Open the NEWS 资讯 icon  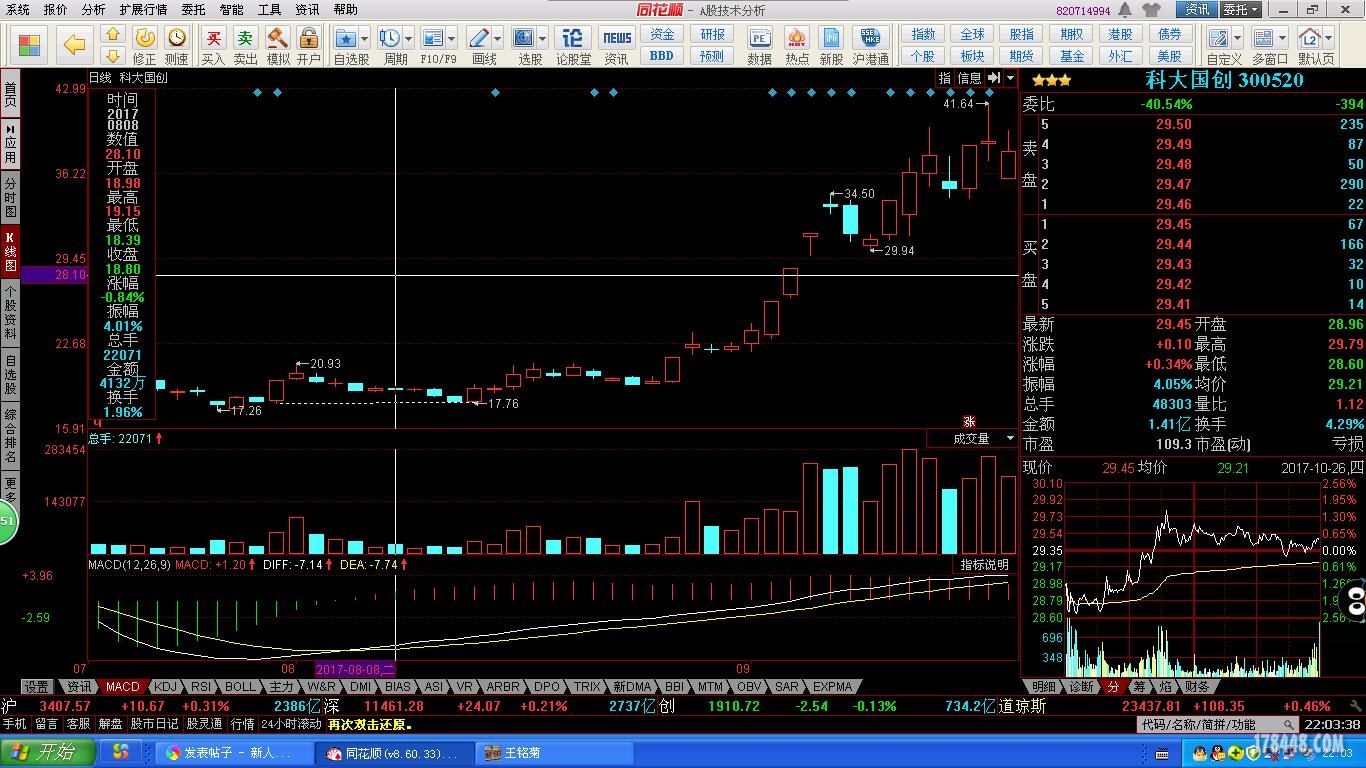(617, 38)
